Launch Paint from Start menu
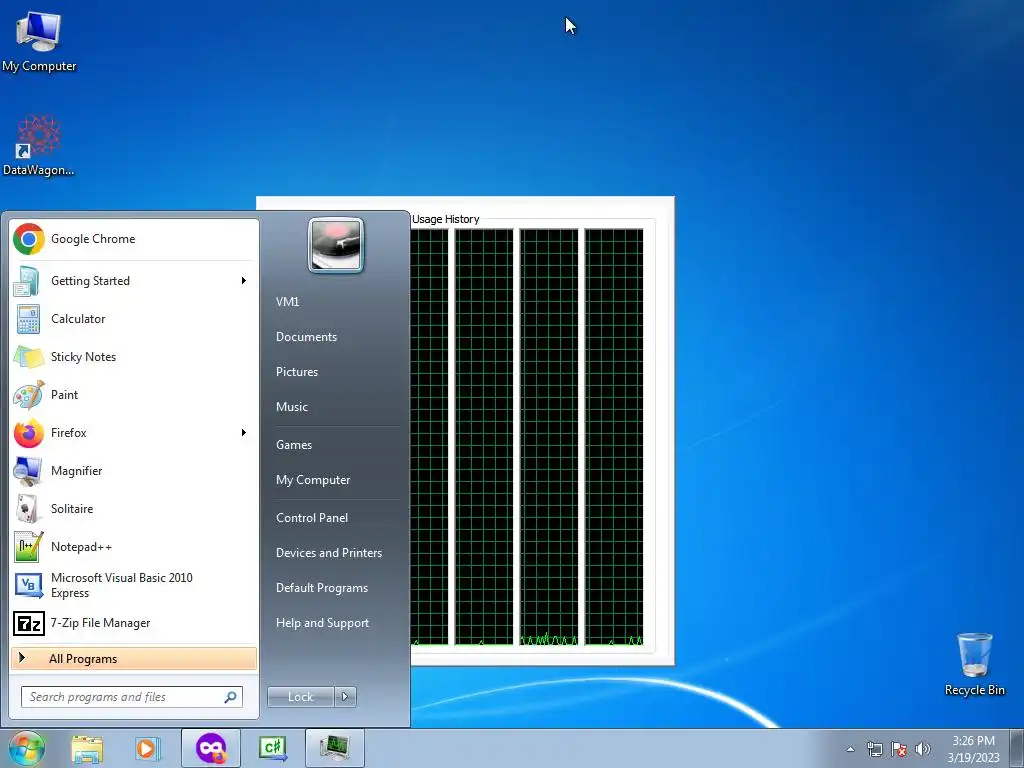This screenshot has height=768, width=1024. pos(134,394)
